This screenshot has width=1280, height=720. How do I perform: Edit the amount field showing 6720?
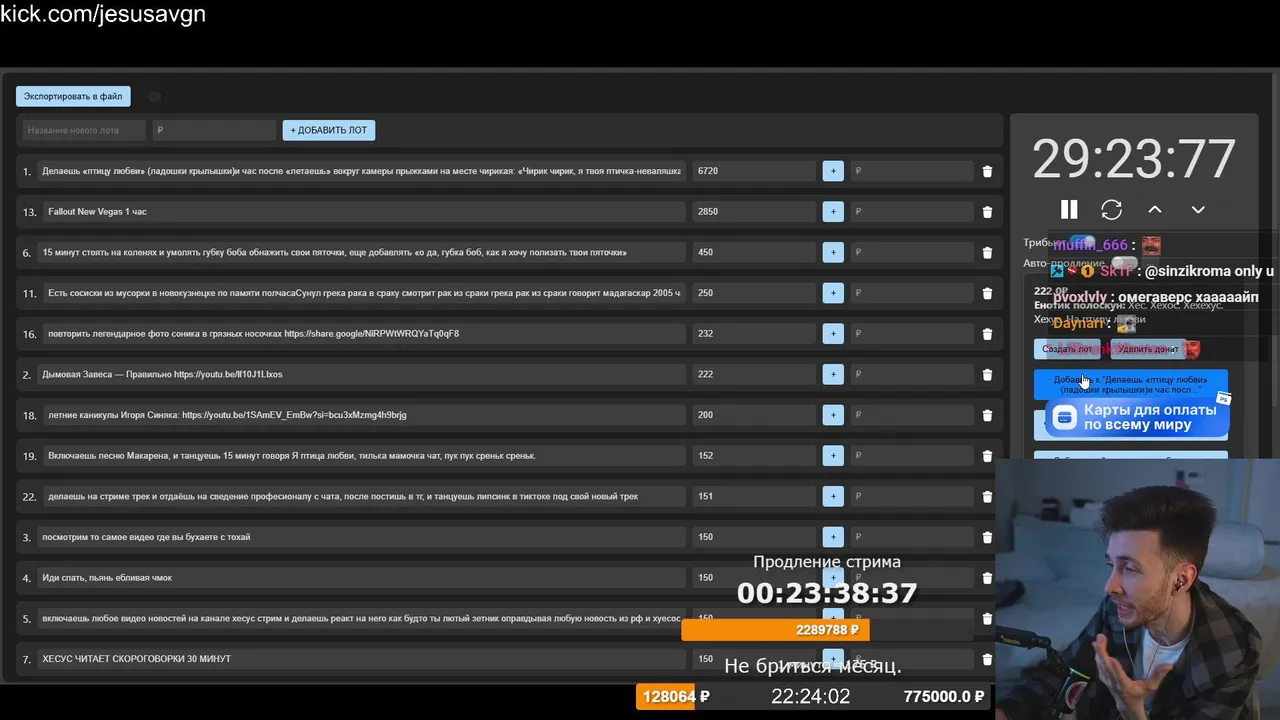click(754, 171)
